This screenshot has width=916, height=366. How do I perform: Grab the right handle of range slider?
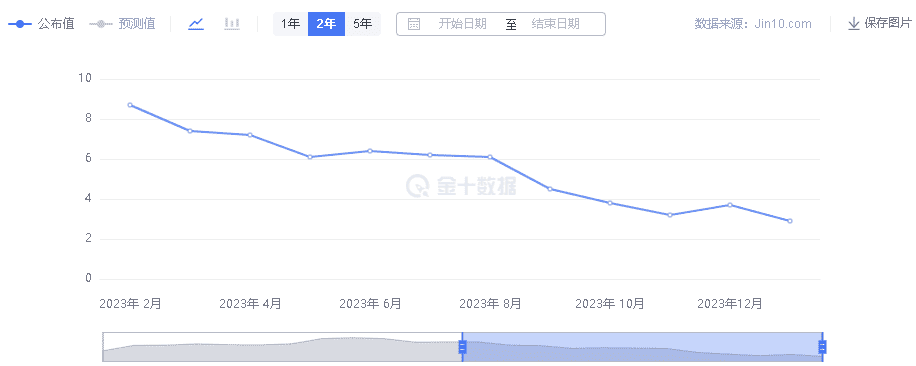[x=823, y=347]
